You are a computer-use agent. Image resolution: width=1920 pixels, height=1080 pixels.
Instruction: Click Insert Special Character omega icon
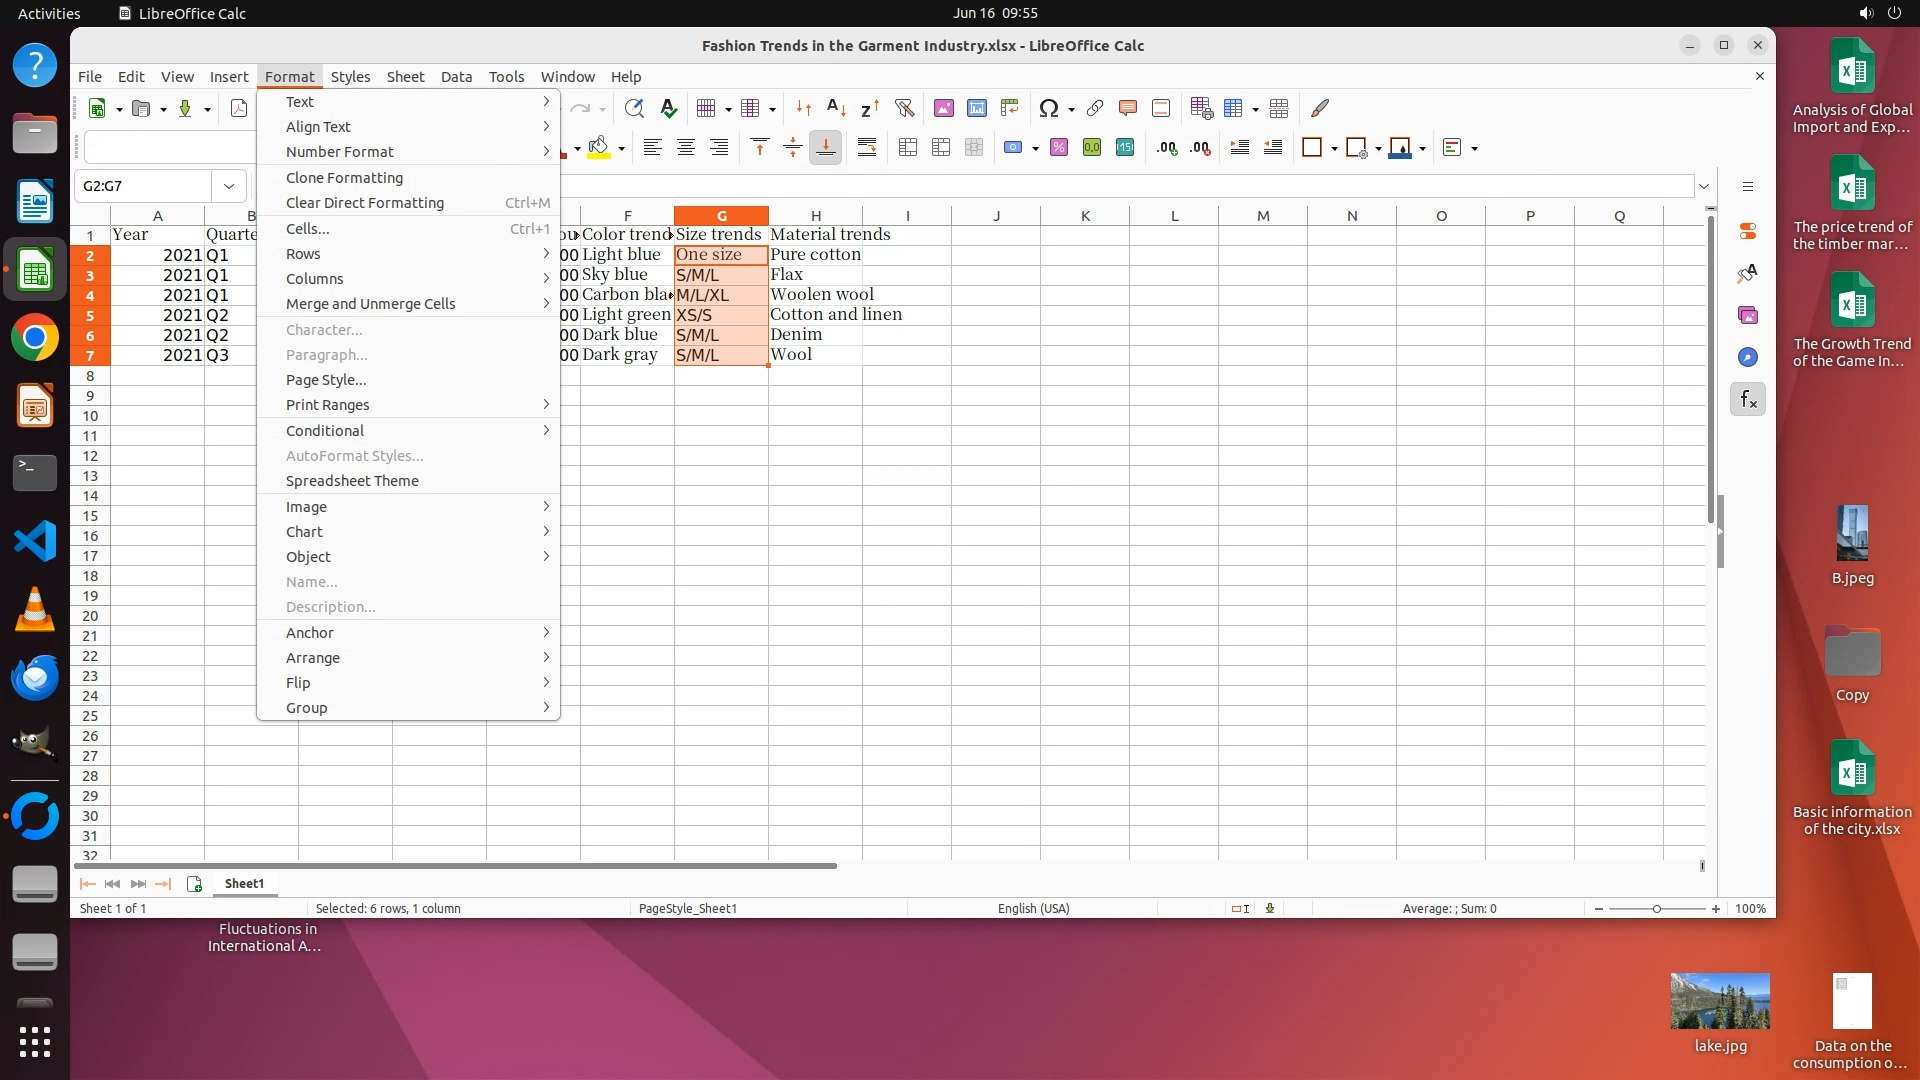pyautogui.click(x=1048, y=108)
